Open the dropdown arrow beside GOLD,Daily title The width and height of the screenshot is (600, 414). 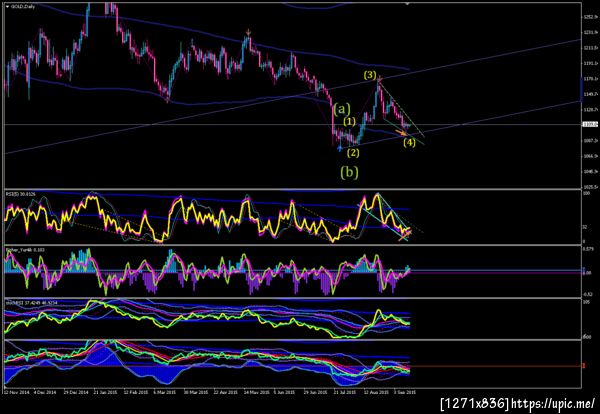tap(7, 7)
